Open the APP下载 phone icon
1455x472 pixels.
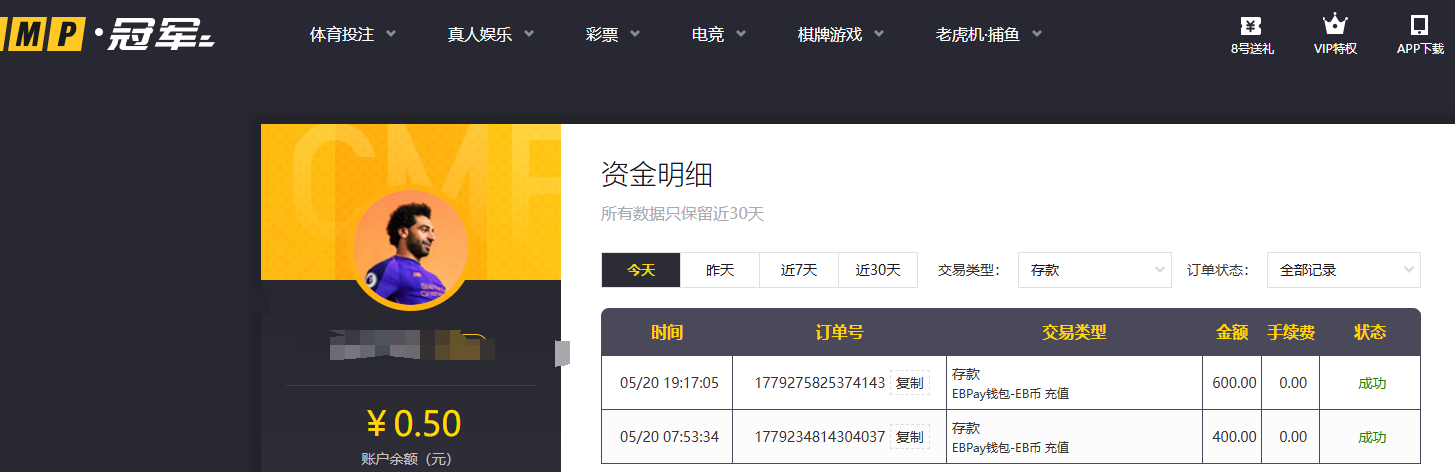[1419, 25]
